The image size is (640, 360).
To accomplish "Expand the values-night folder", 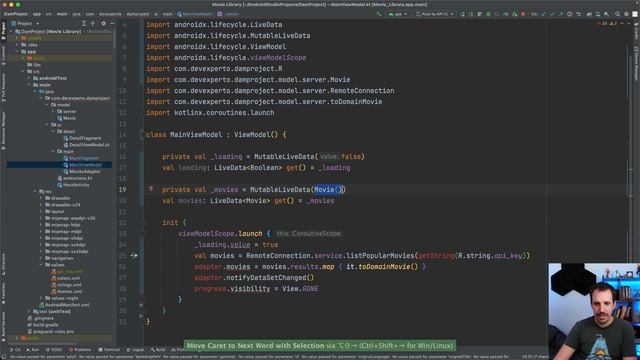I will (41, 298).
